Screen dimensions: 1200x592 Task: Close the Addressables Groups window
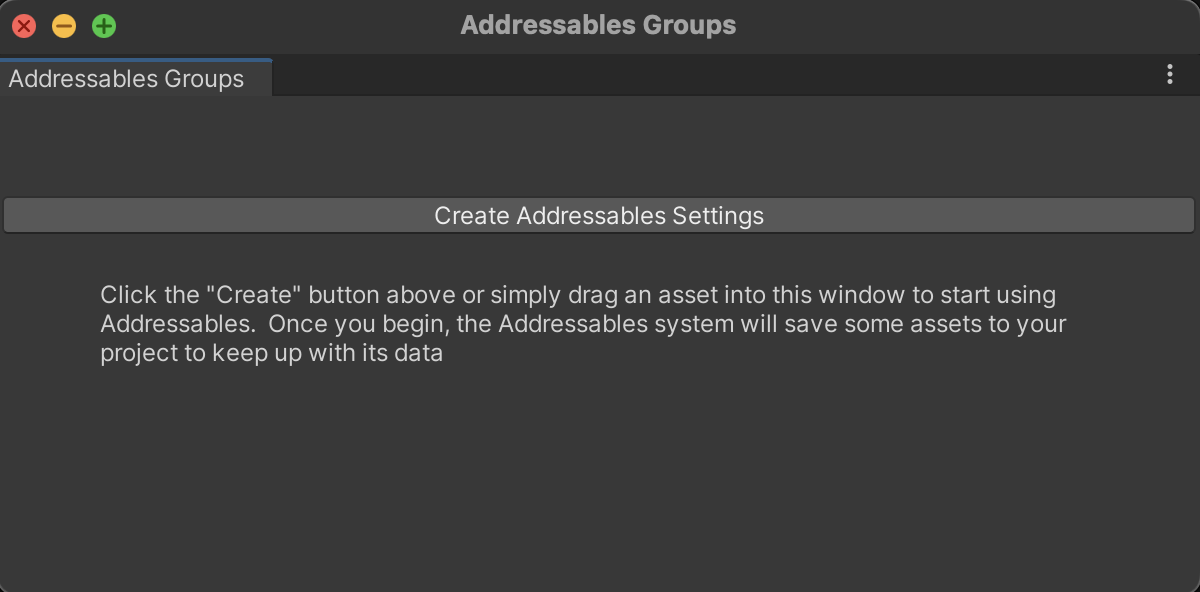coord(24,26)
